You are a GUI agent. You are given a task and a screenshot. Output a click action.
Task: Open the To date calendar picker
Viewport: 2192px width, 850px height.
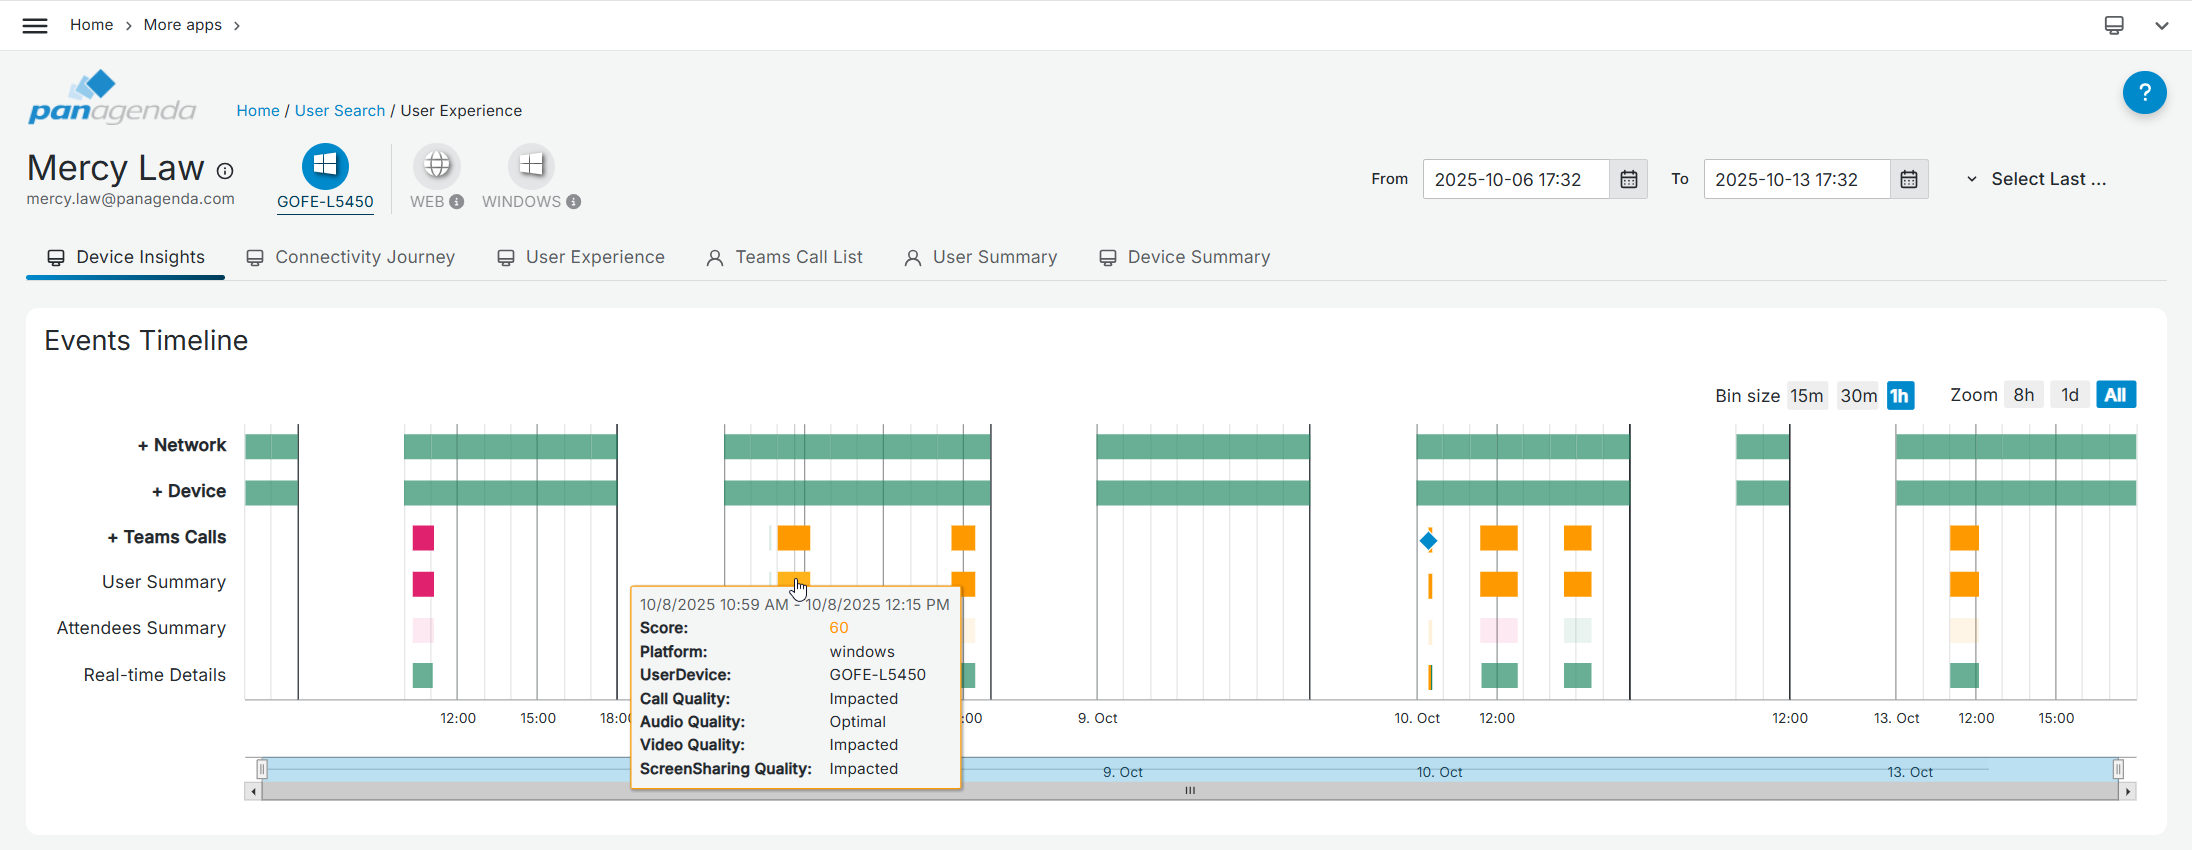click(1908, 179)
